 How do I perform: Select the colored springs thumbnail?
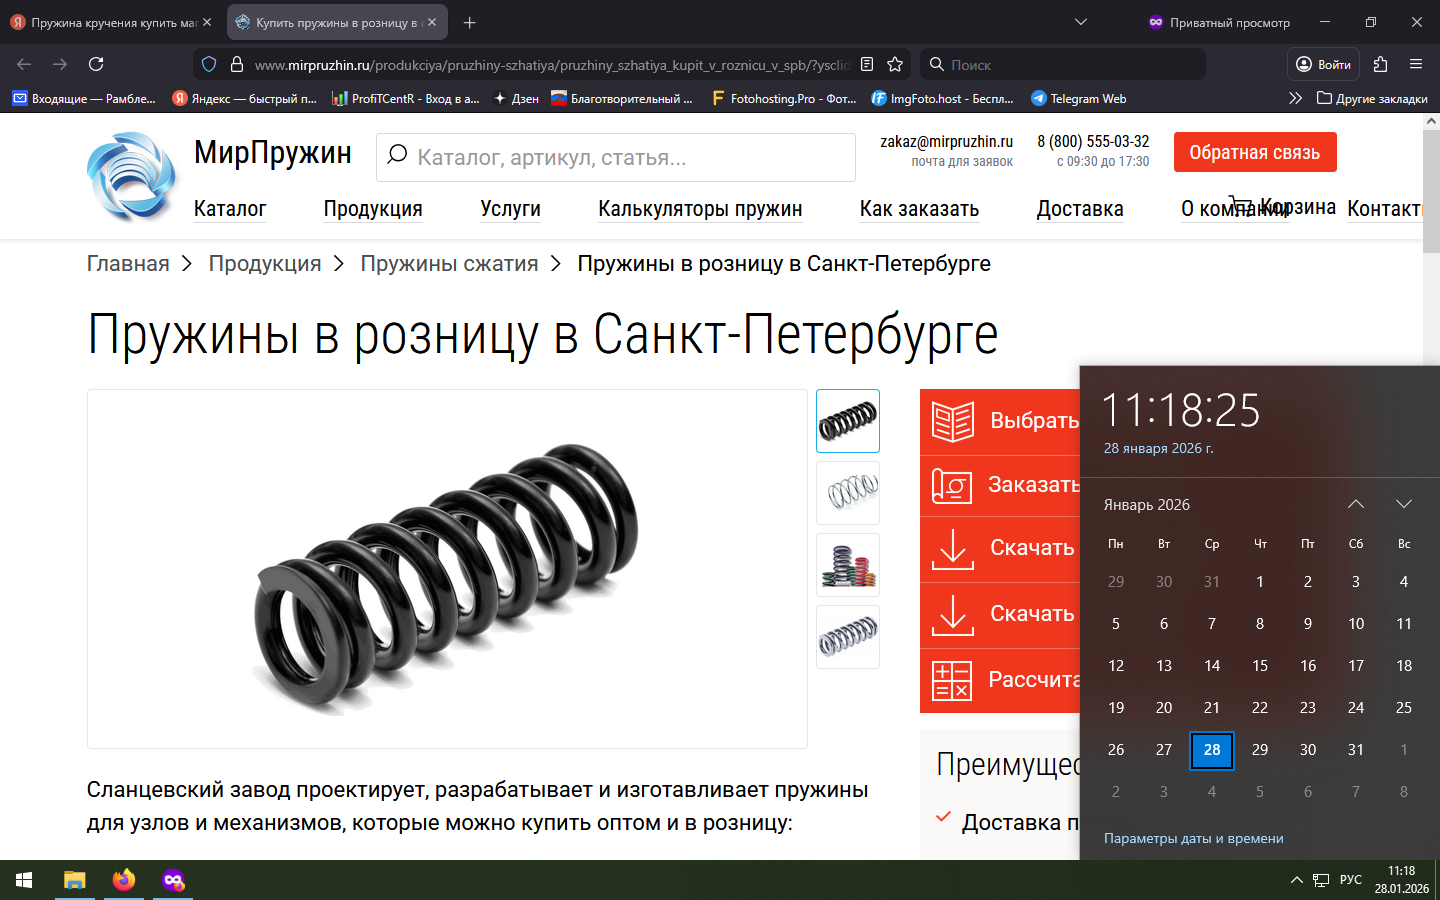tap(848, 565)
